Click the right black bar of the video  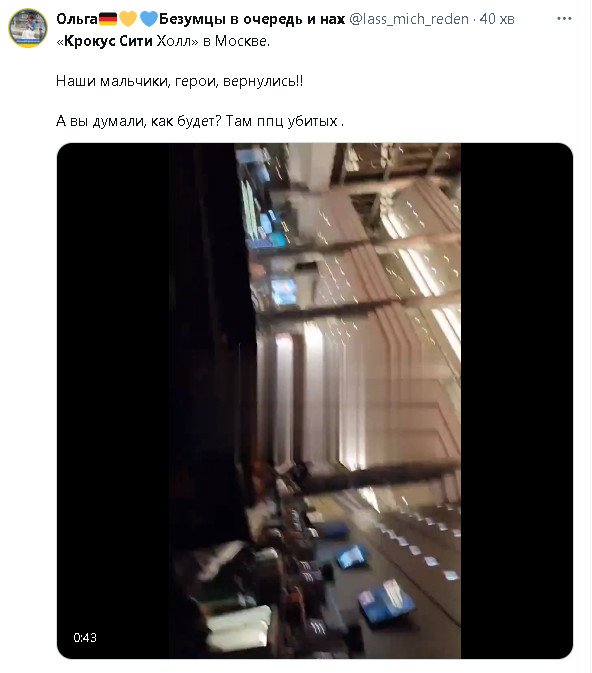pyautogui.click(x=517, y=401)
